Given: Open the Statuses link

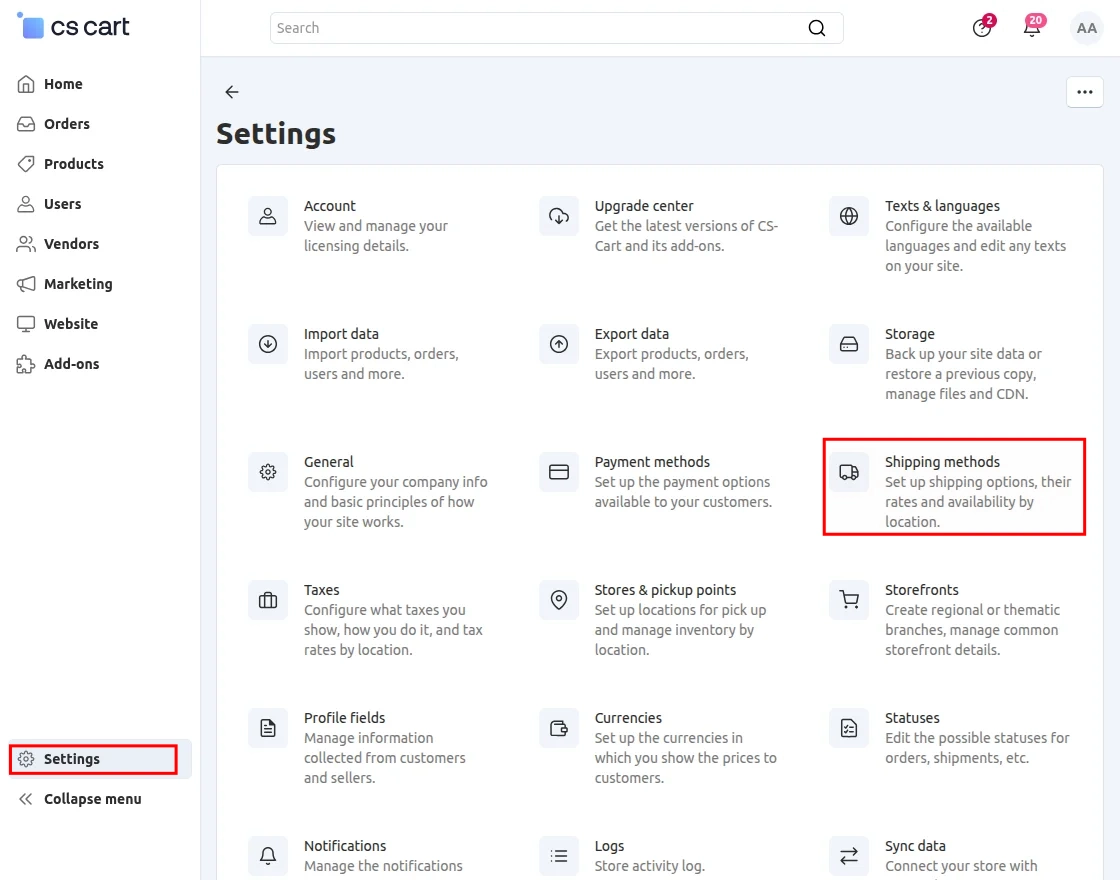Looking at the screenshot, I should (912, 718).
